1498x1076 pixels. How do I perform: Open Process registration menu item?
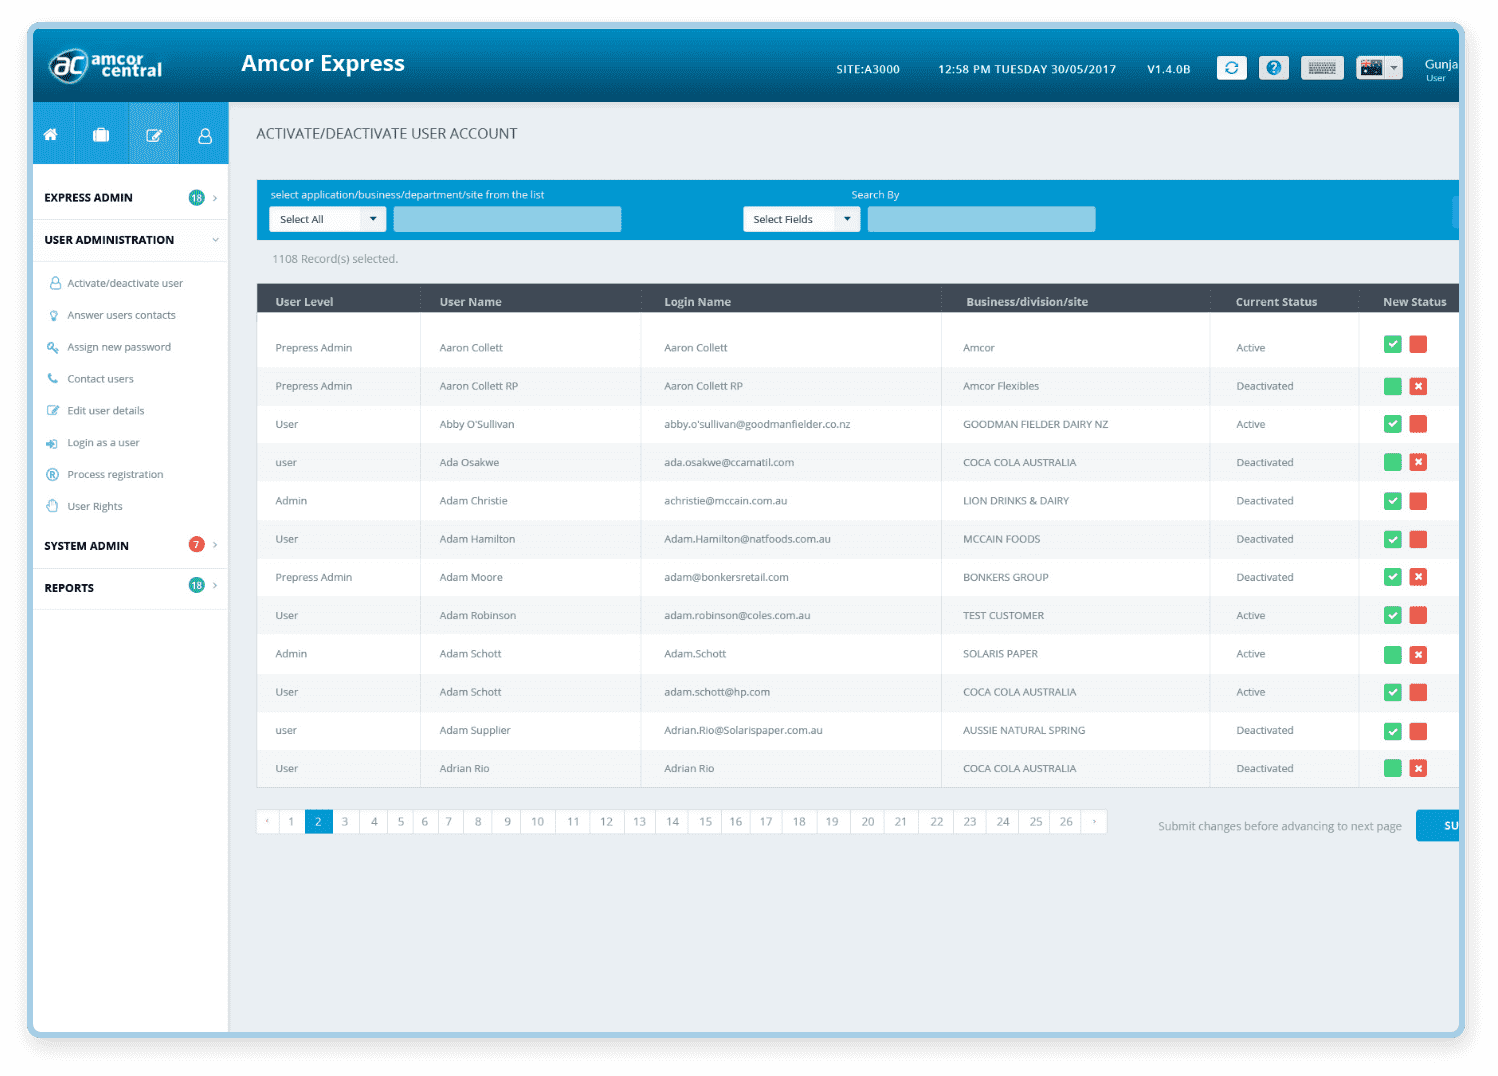(x=115, y=475)
